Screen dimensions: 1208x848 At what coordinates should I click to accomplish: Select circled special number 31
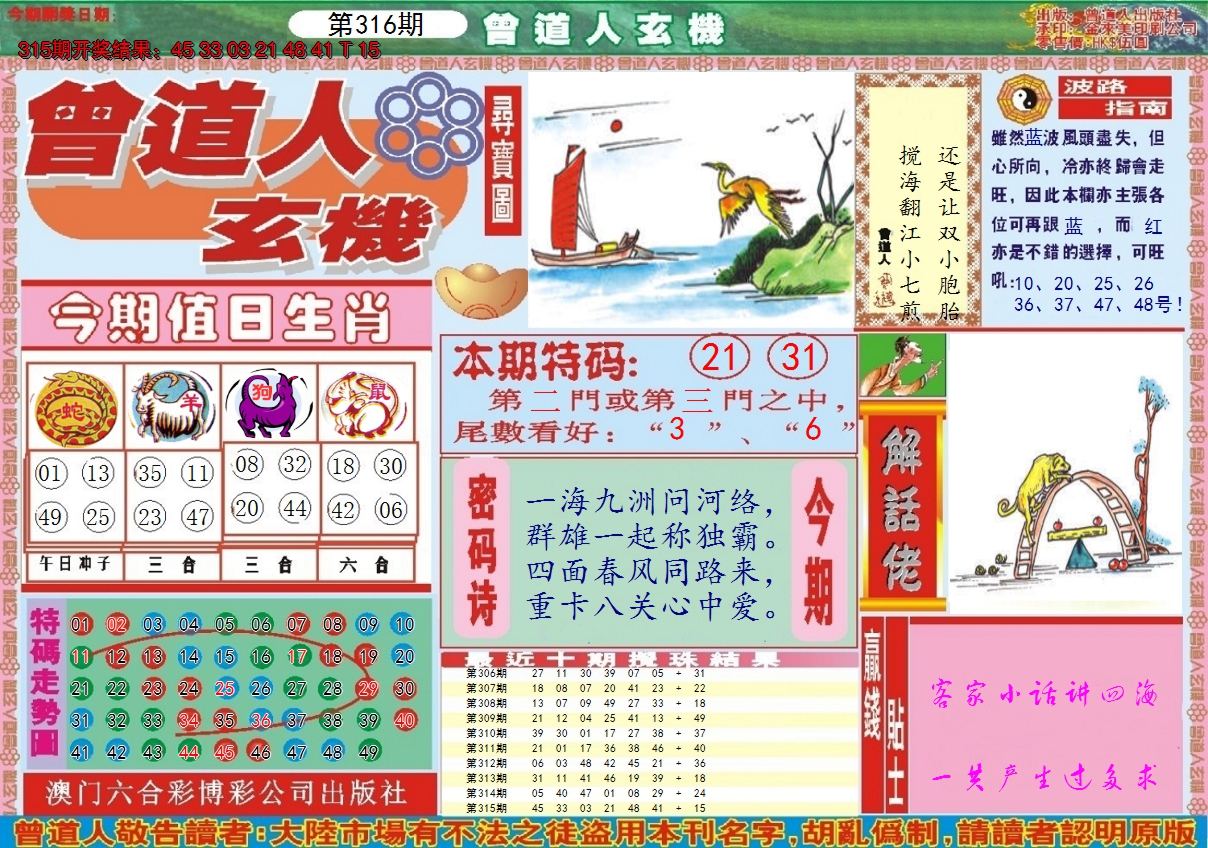click(797, 358)
